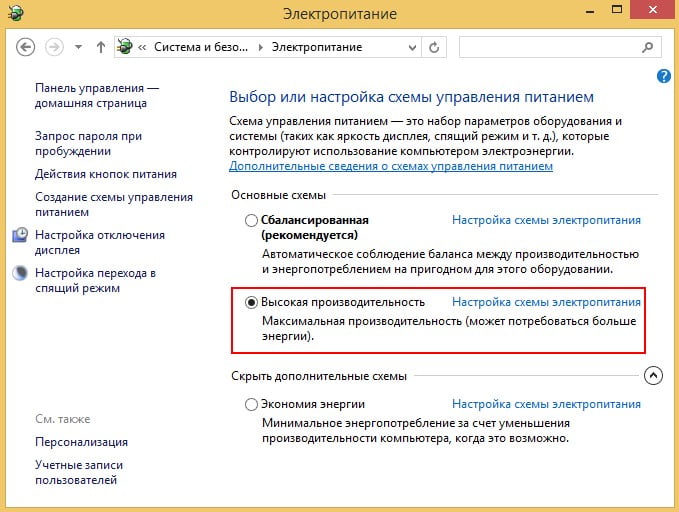Choose the Экономия энергии power plan
This screenshot has height=512, width=679.
251,405
